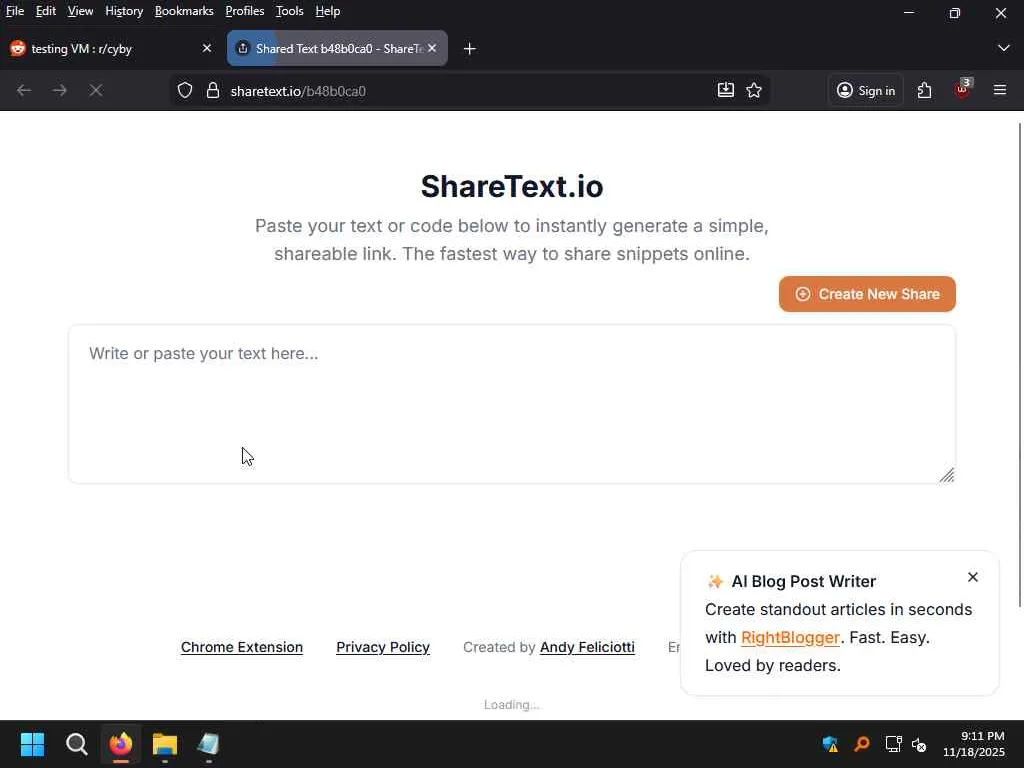Open the Tools menu
Screen dimensions: 1024x768
[289, 11]
